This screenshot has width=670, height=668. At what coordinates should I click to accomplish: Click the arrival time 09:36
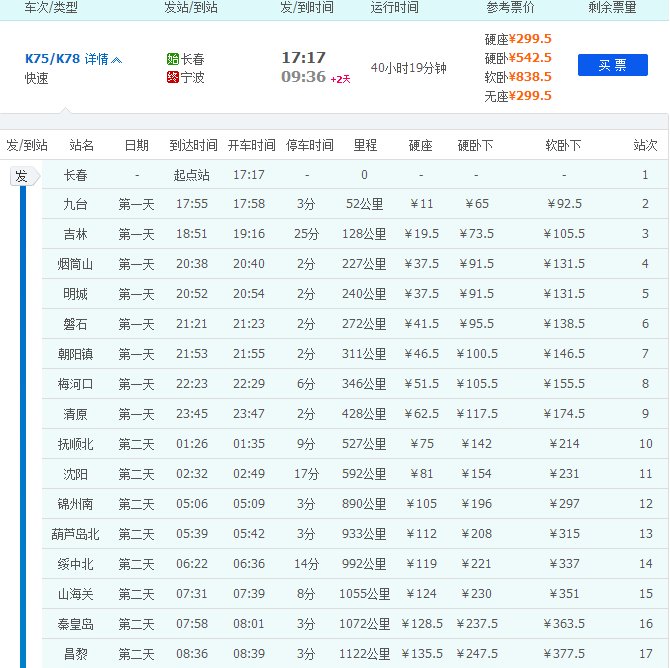pyautogui.click(x=303, y=77)
